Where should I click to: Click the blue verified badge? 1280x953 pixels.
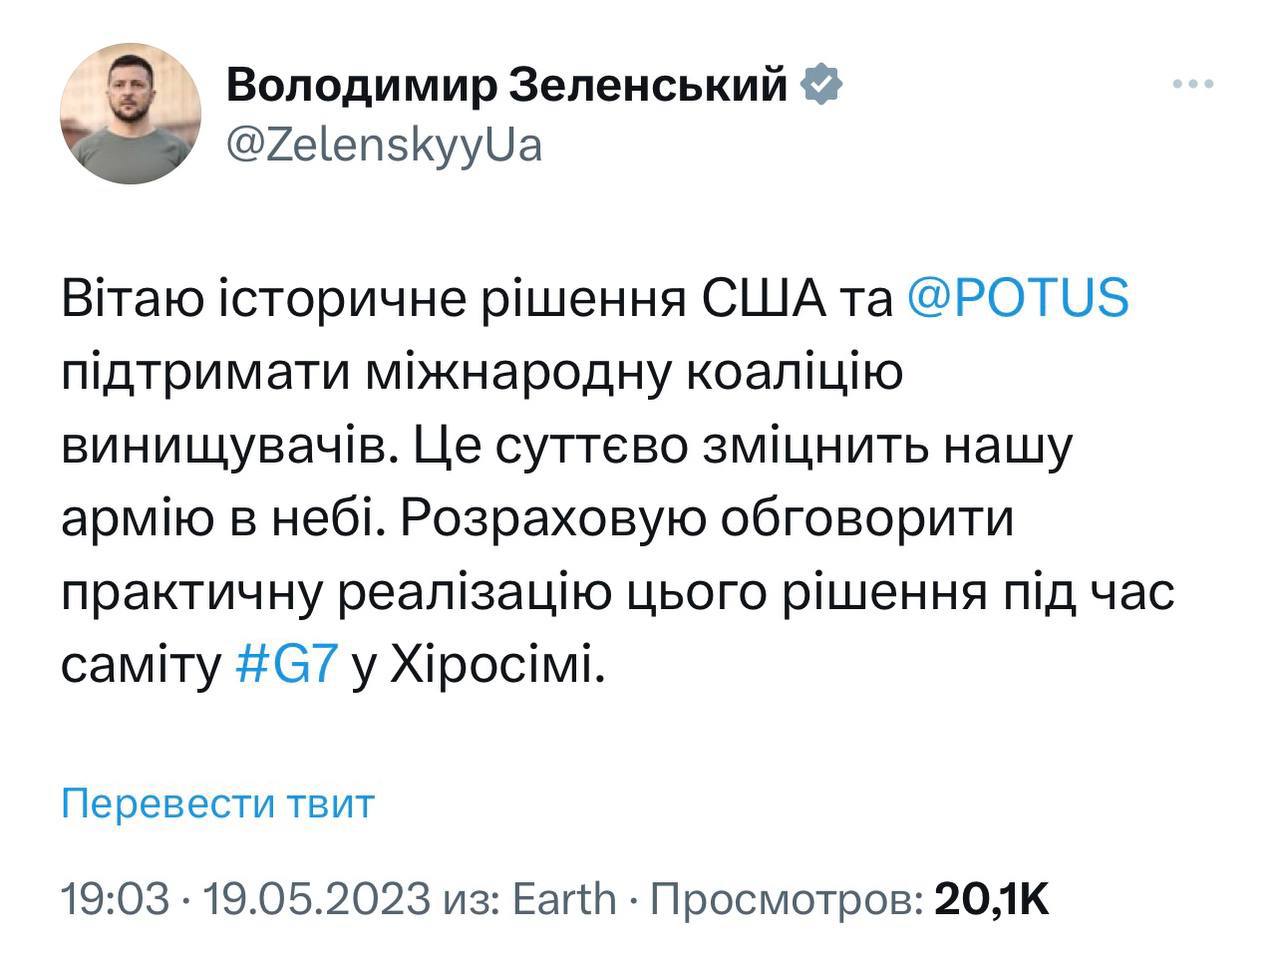(821, 86)
